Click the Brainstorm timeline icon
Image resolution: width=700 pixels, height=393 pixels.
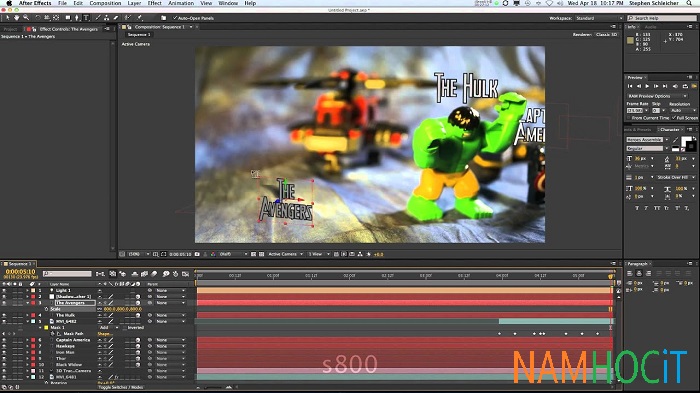(x=166, y=274)
